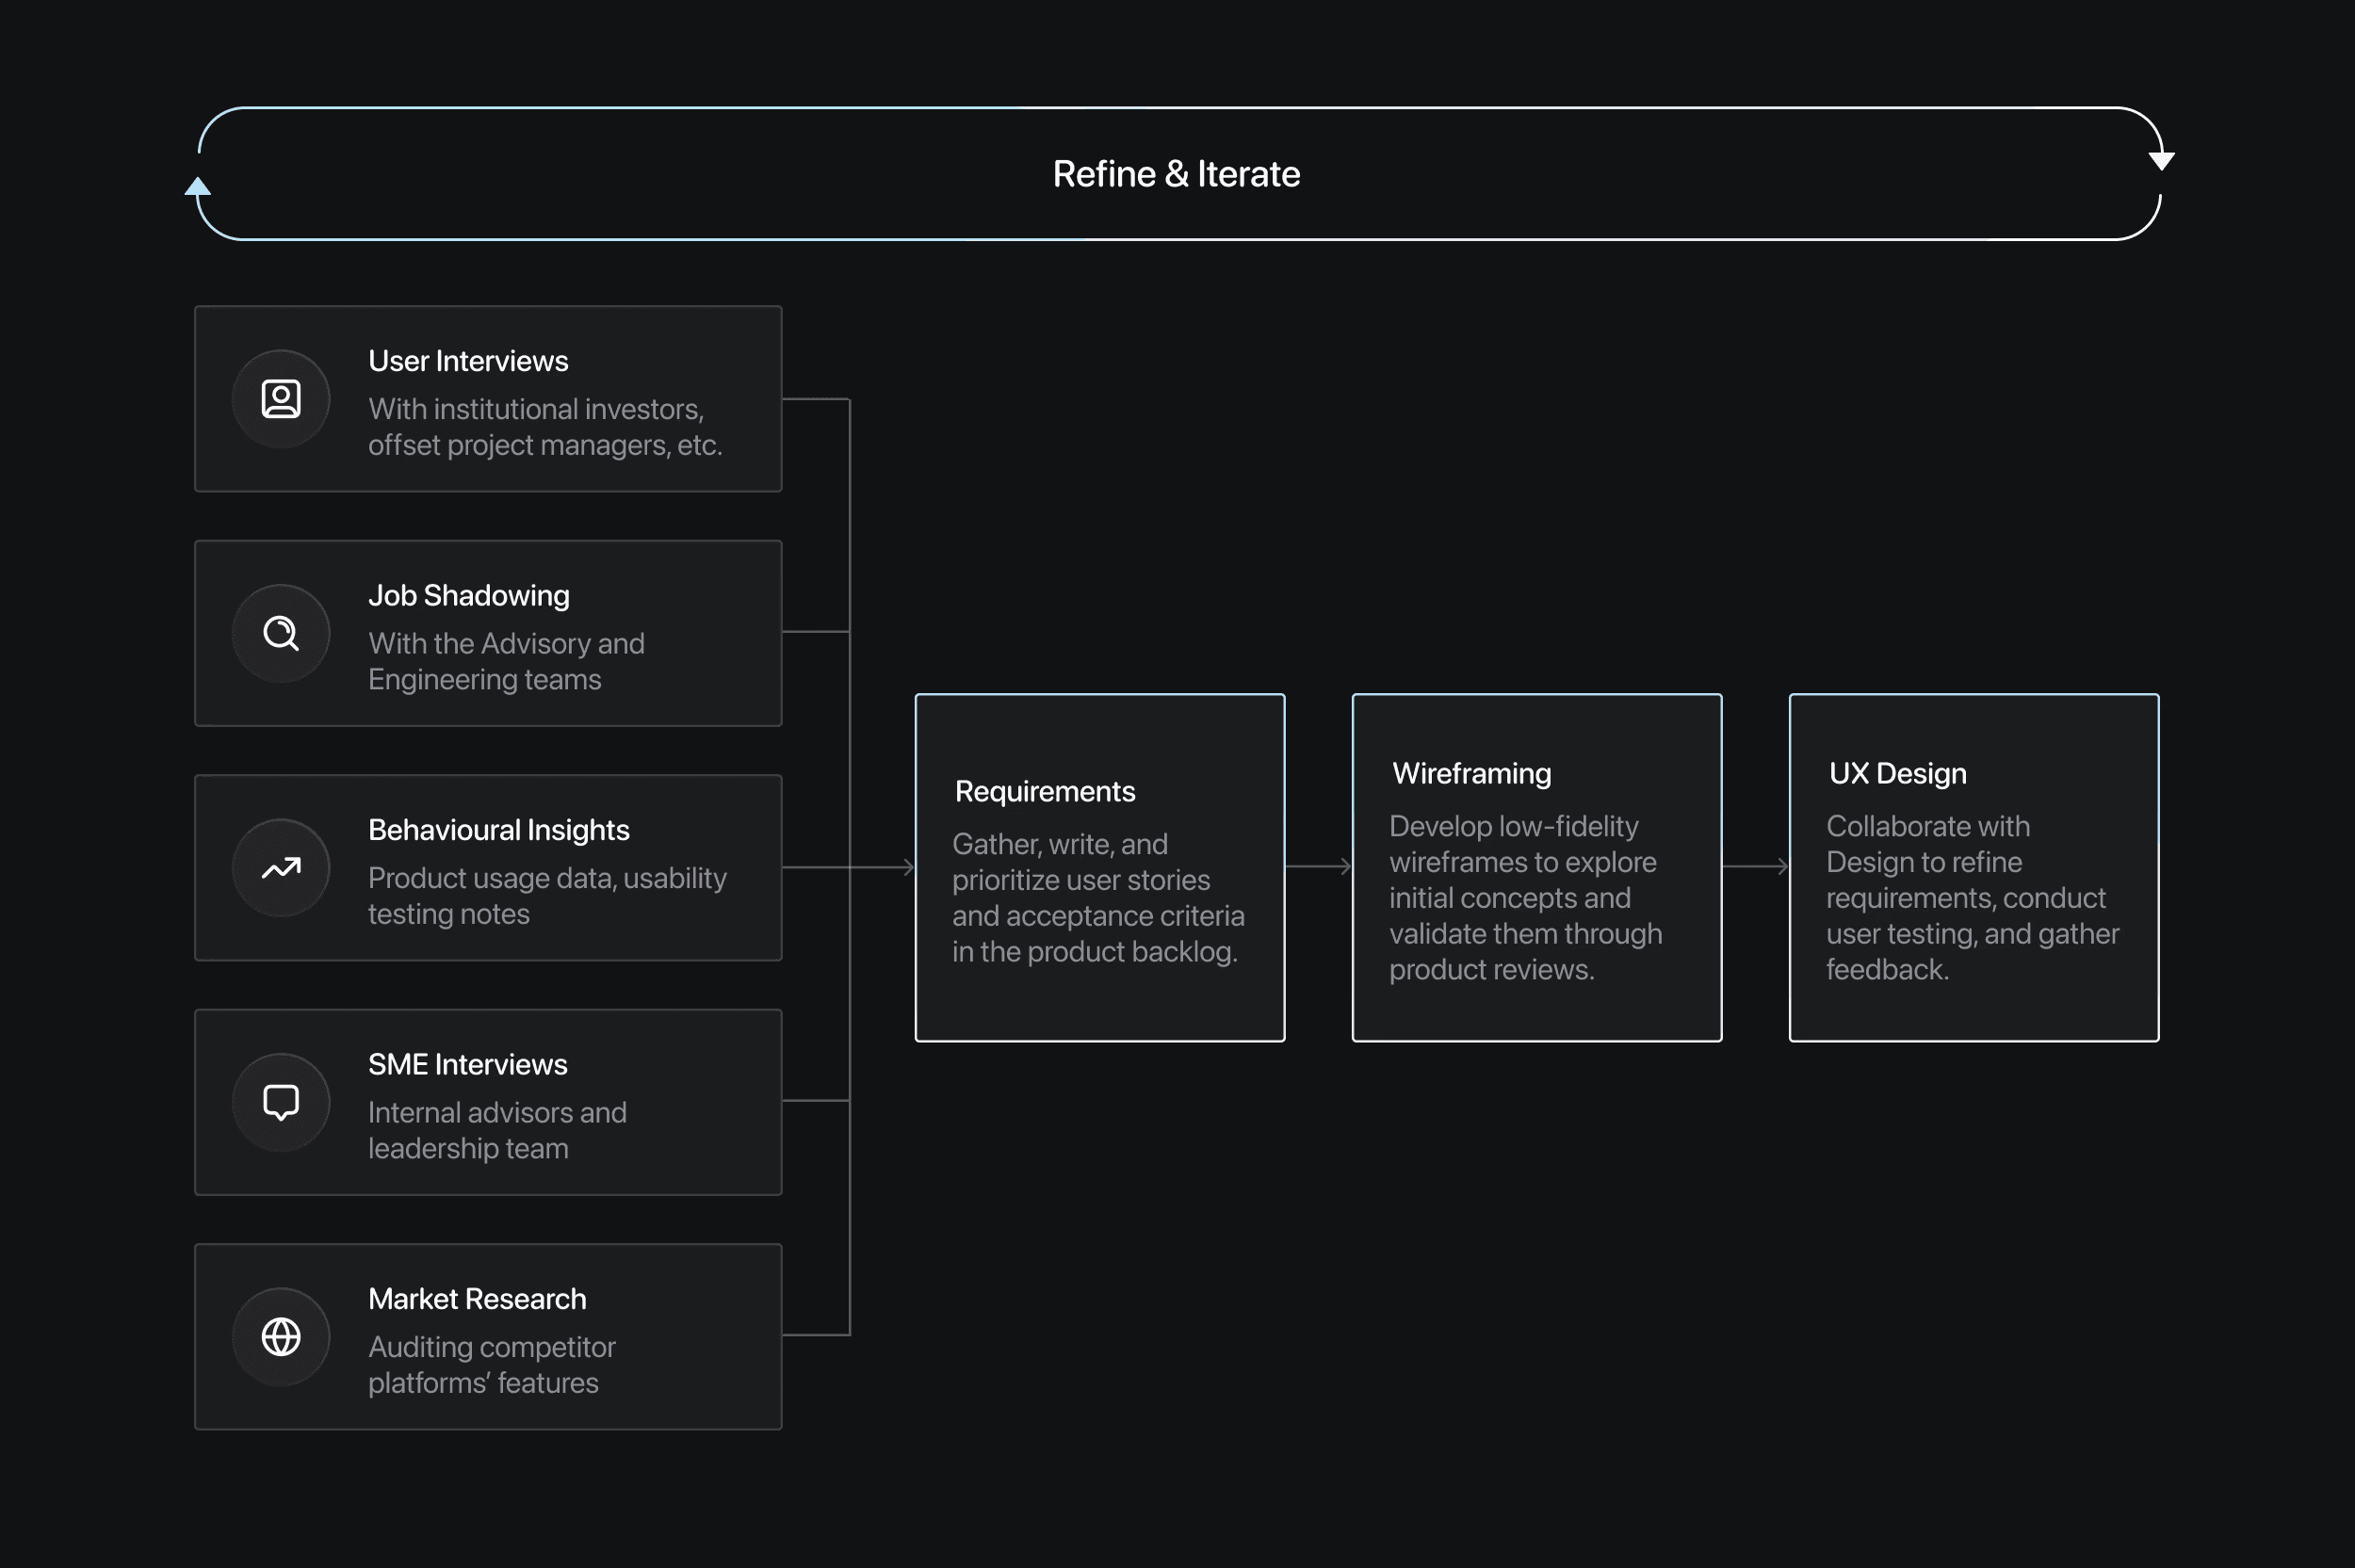Click the Wireframing box heading
This screenshot has height=1568, width=2355.
point(1471,773)
